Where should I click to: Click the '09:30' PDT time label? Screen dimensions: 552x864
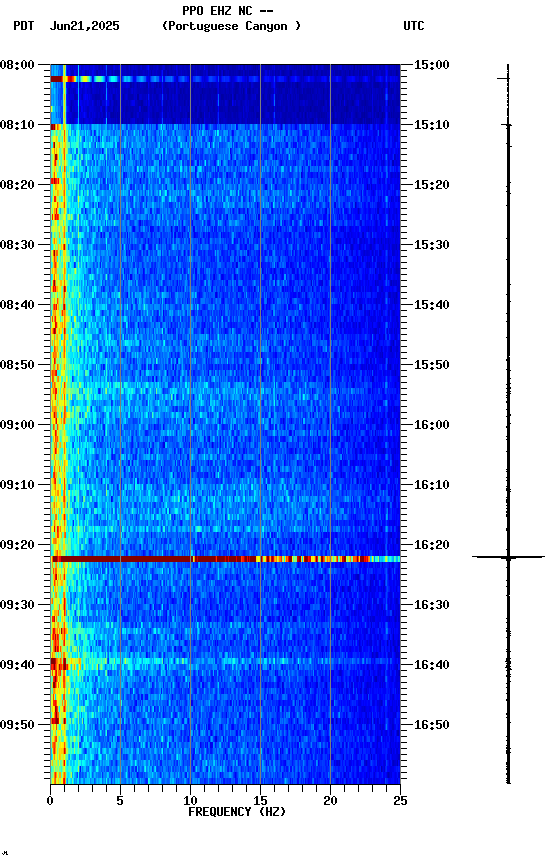[x=17, y=605]
